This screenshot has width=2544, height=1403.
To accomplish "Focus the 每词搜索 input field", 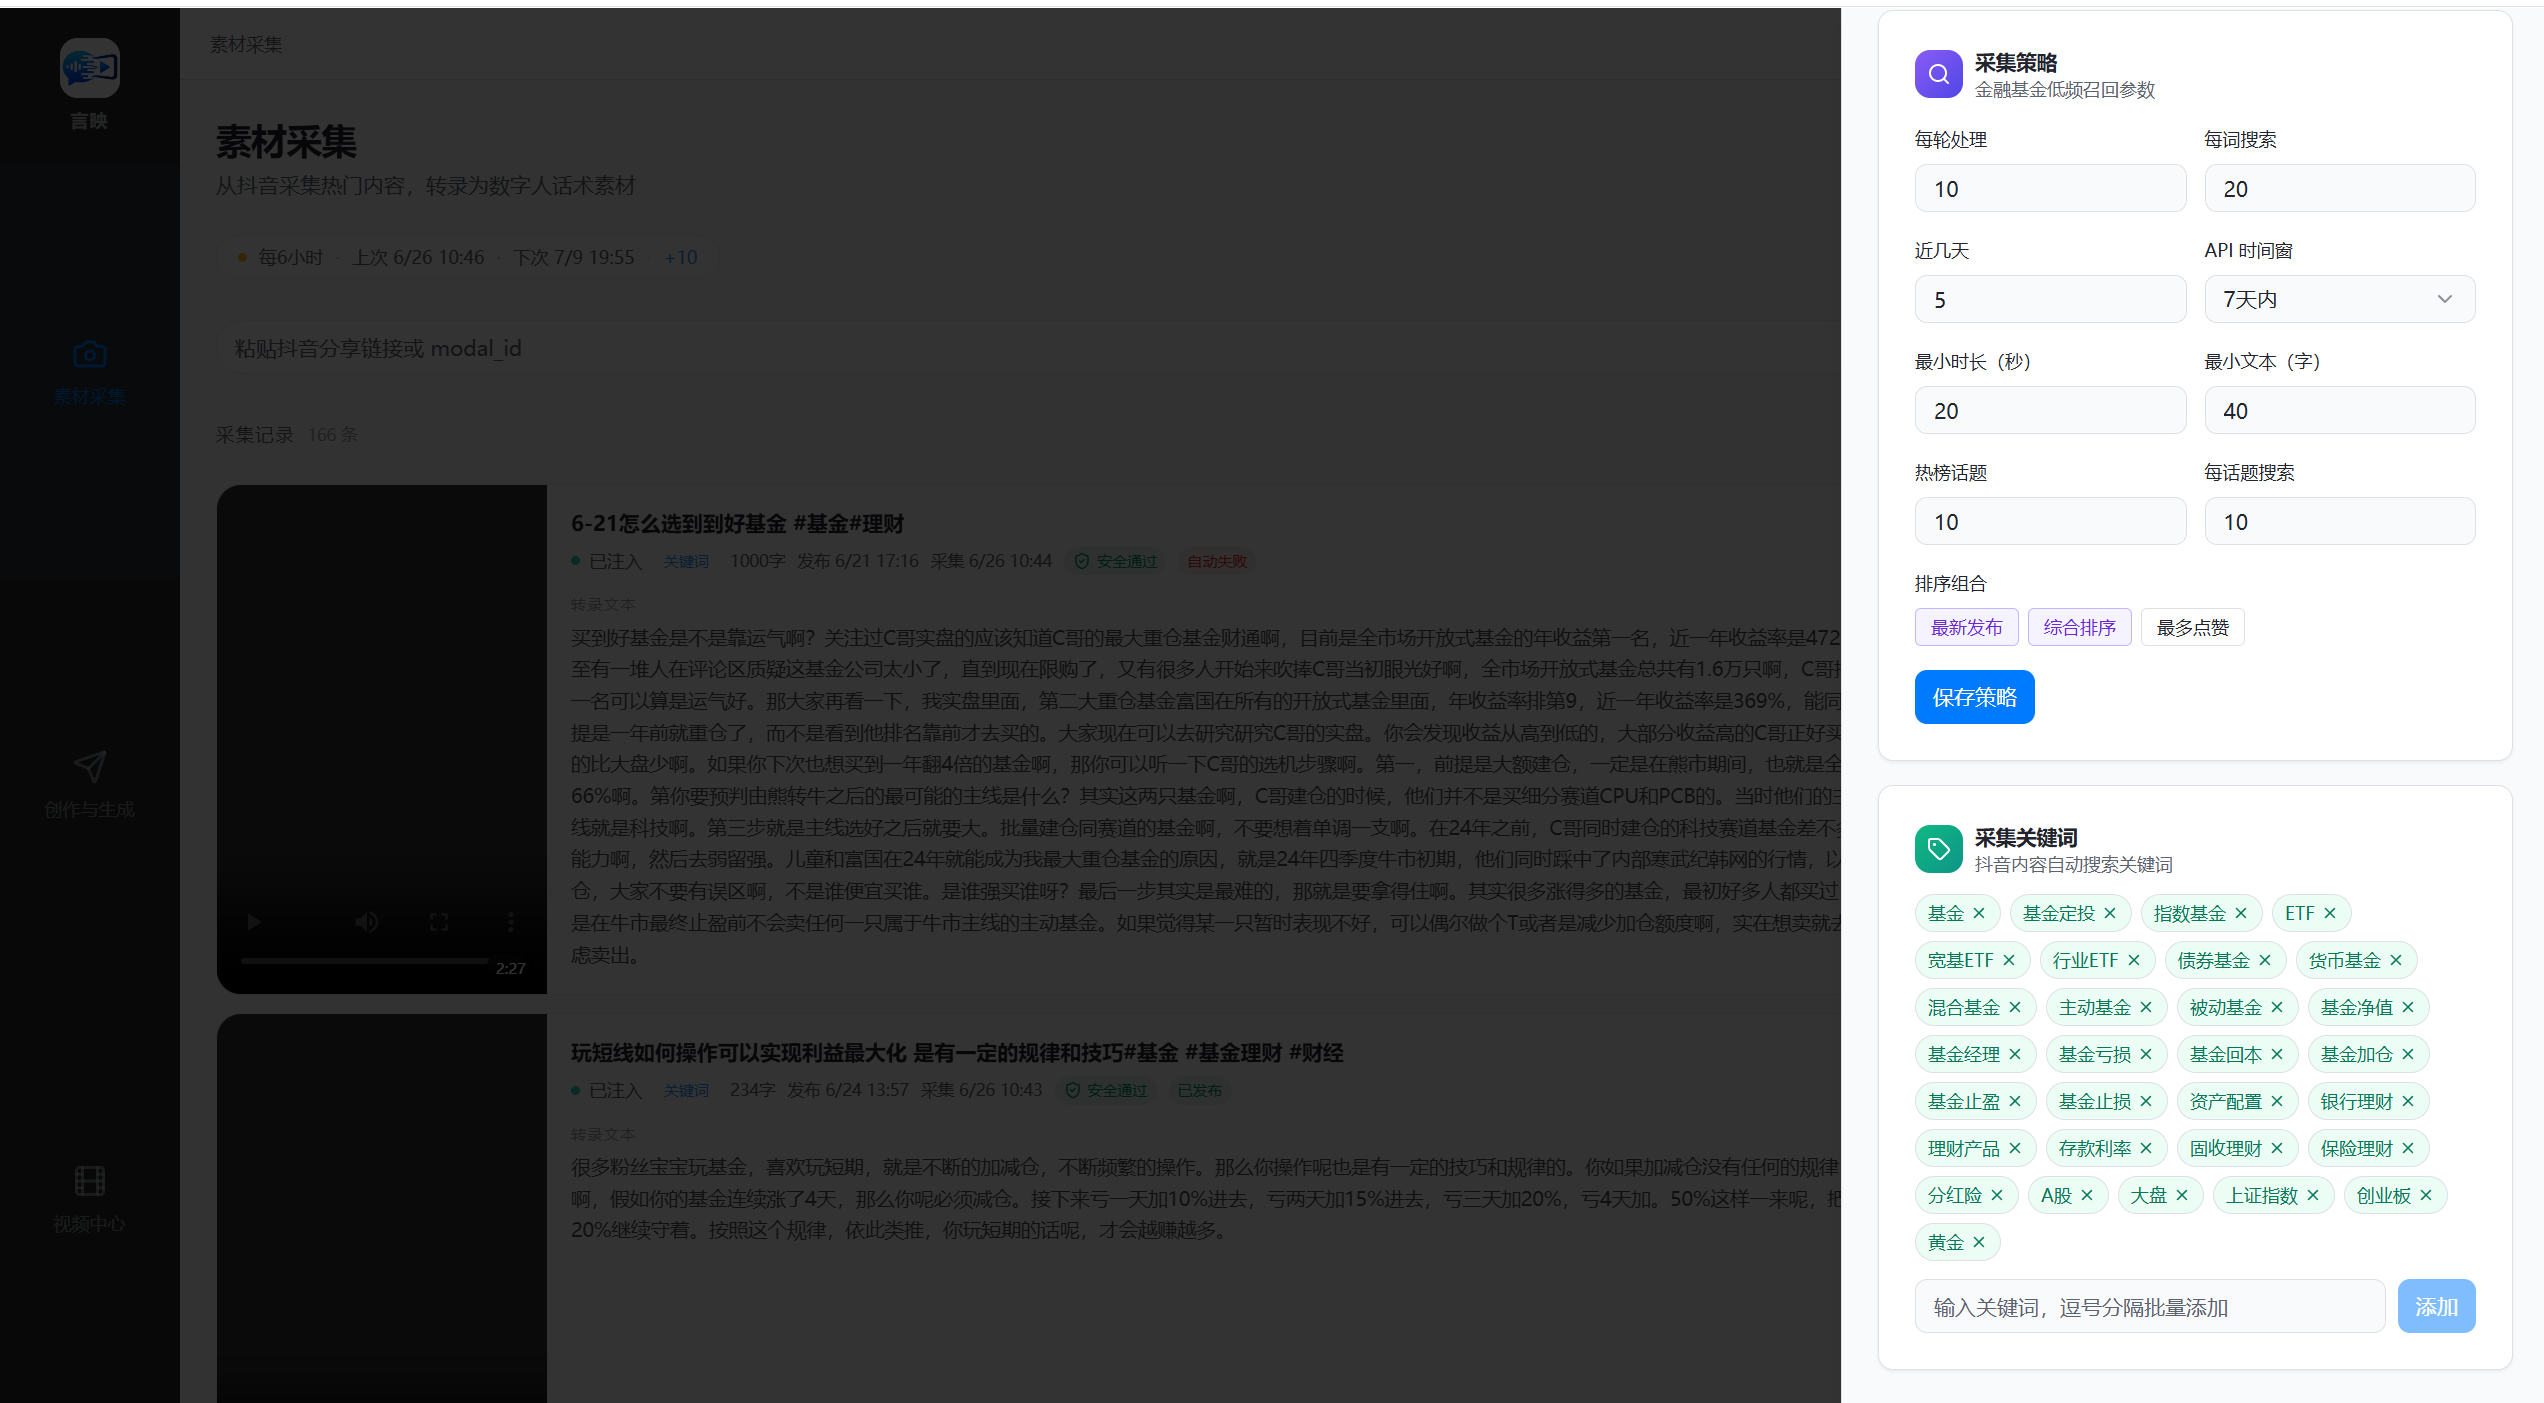I will click(x=2339, y=188).
